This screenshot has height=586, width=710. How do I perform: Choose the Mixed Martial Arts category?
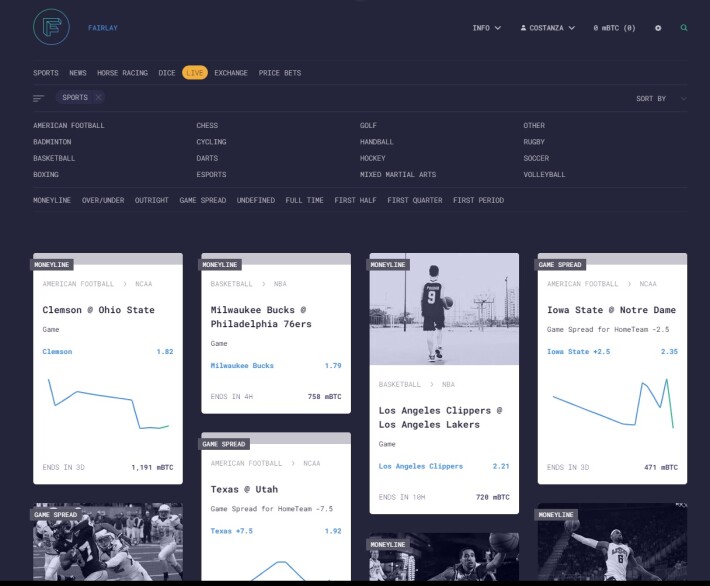click(x=398, y=174)
